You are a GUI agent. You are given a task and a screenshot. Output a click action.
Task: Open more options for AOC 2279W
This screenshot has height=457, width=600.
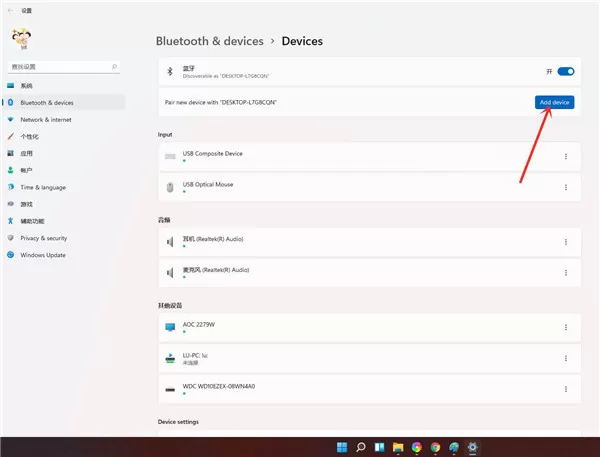click(566, 327)
